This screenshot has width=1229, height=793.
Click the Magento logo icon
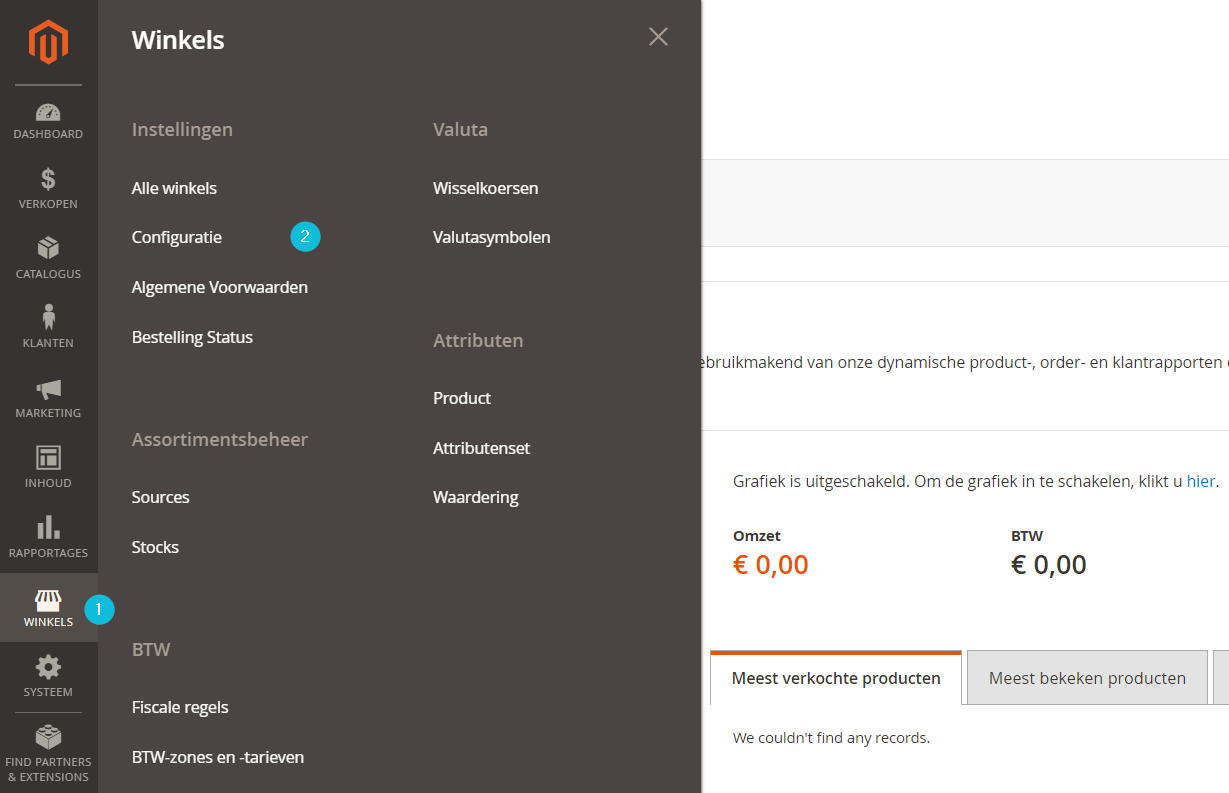click(48, 42)
